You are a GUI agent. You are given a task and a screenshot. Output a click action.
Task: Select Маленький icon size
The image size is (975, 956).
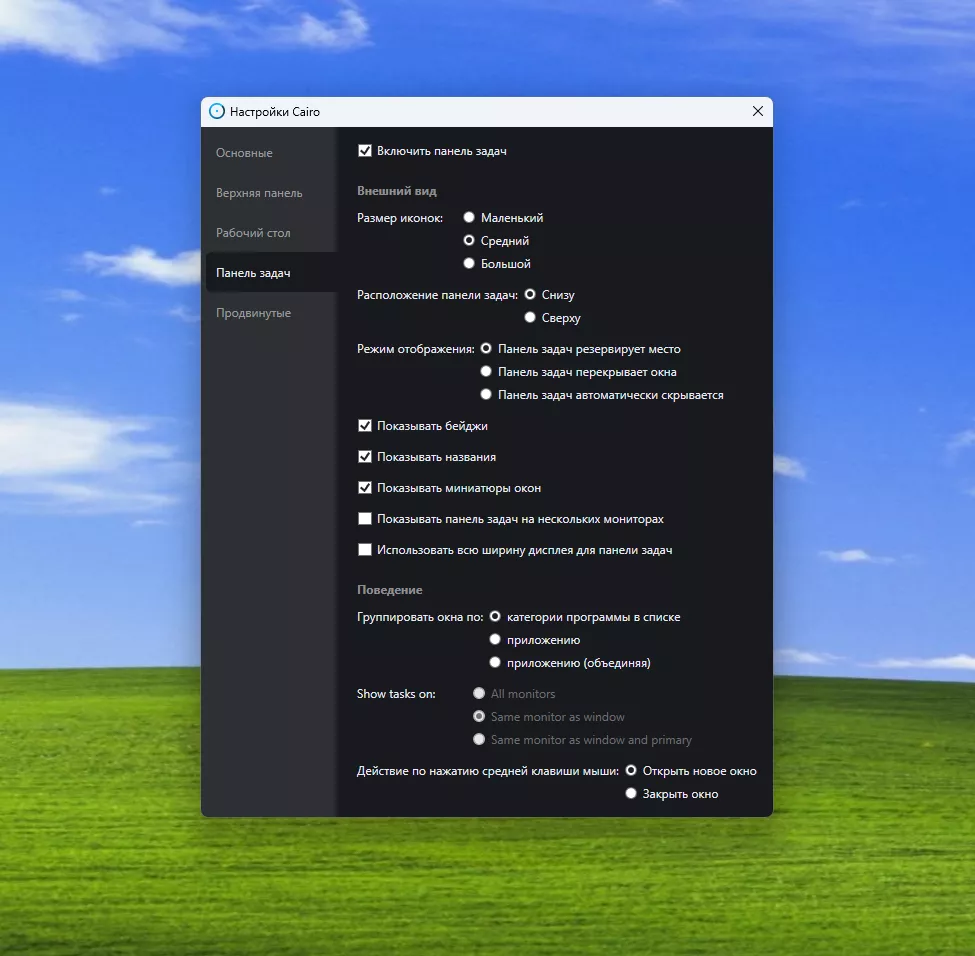tap(469, 217)
